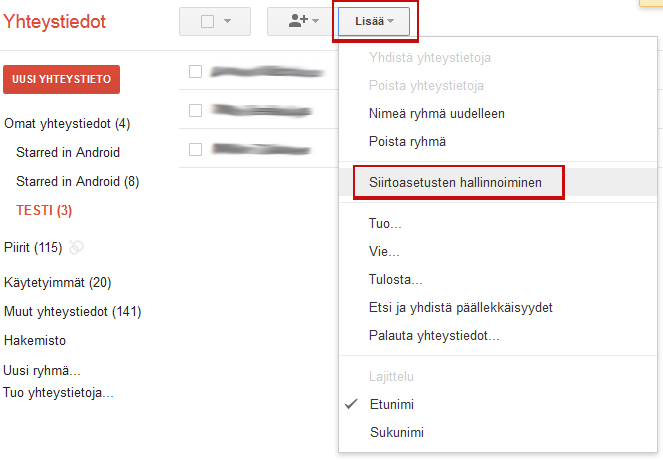Viewport: 663px width, 460px height.
Task: Collapse the Lisää dropdown menu
Action: pyautogui.click(x=375, y=21)
